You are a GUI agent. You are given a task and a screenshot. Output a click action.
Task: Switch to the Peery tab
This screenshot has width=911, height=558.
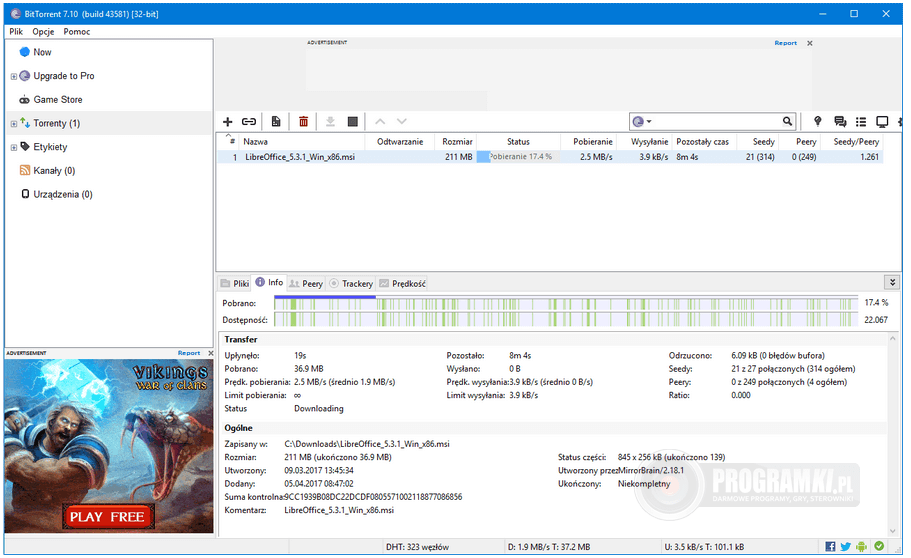pos(306,283)
